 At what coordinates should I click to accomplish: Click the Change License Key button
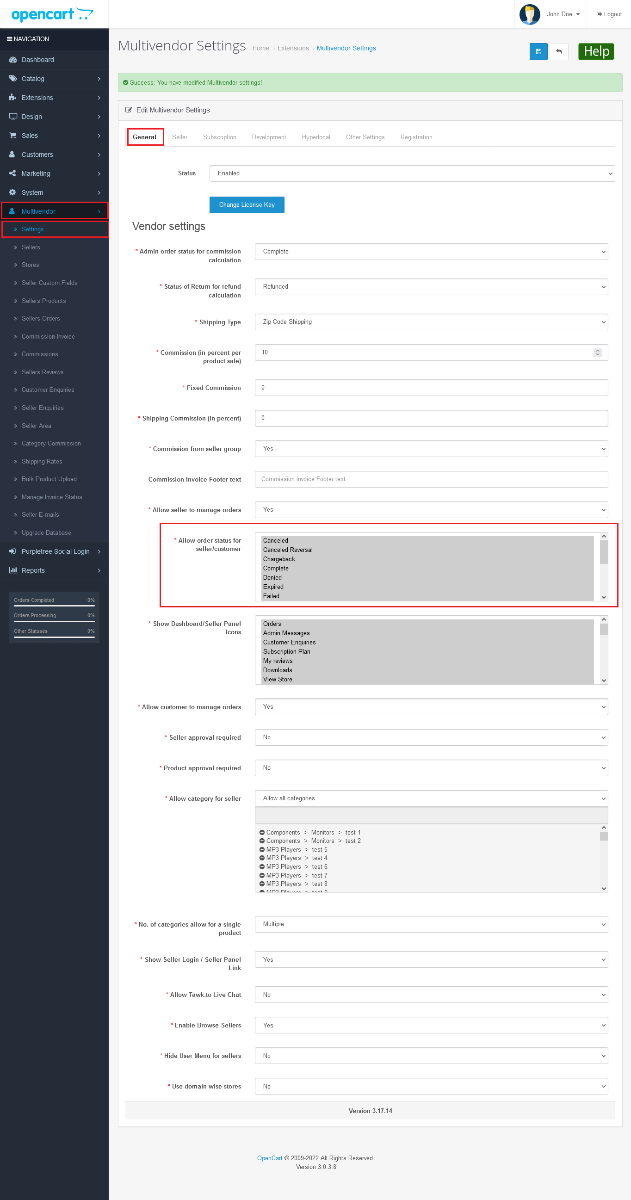pyautogui.click(x=247, y=204)
